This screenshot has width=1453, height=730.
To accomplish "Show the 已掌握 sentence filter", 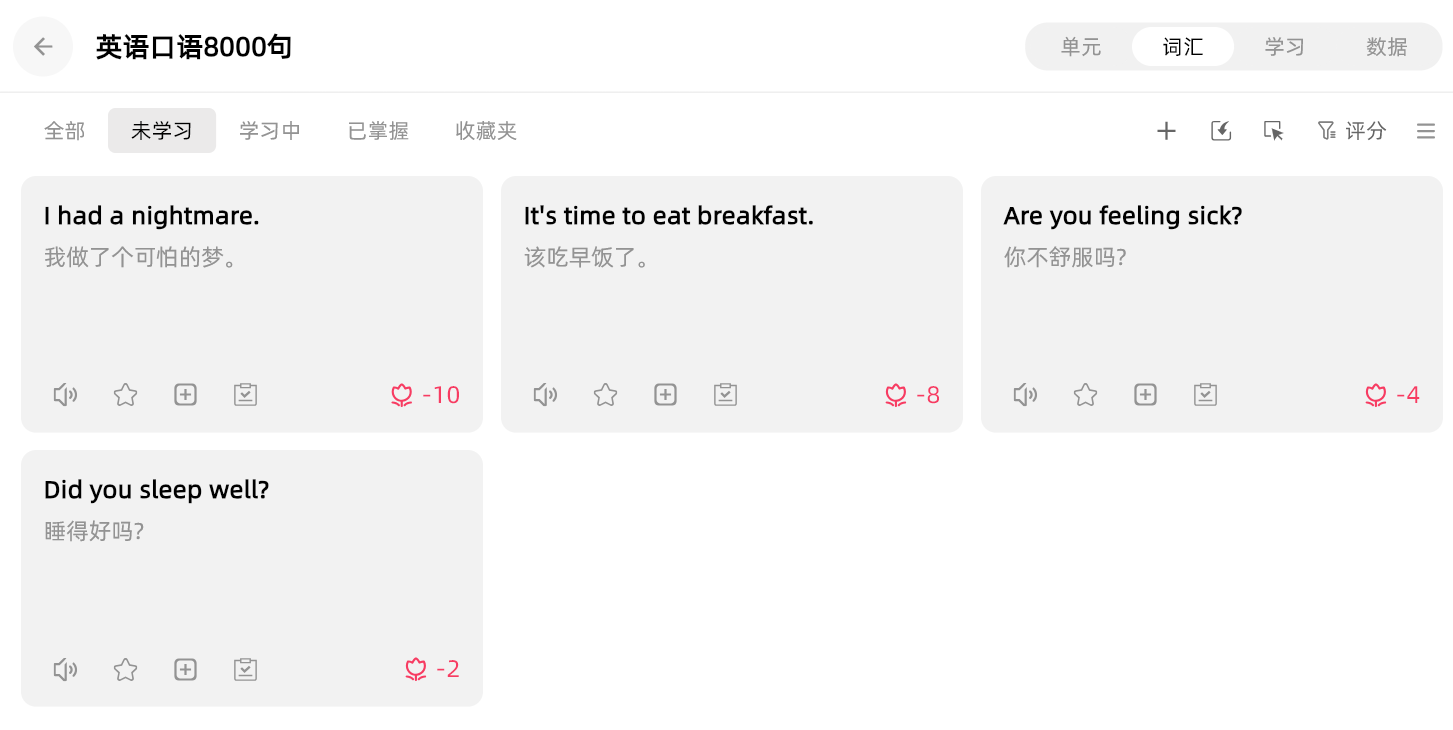I will tap(378, 131).
